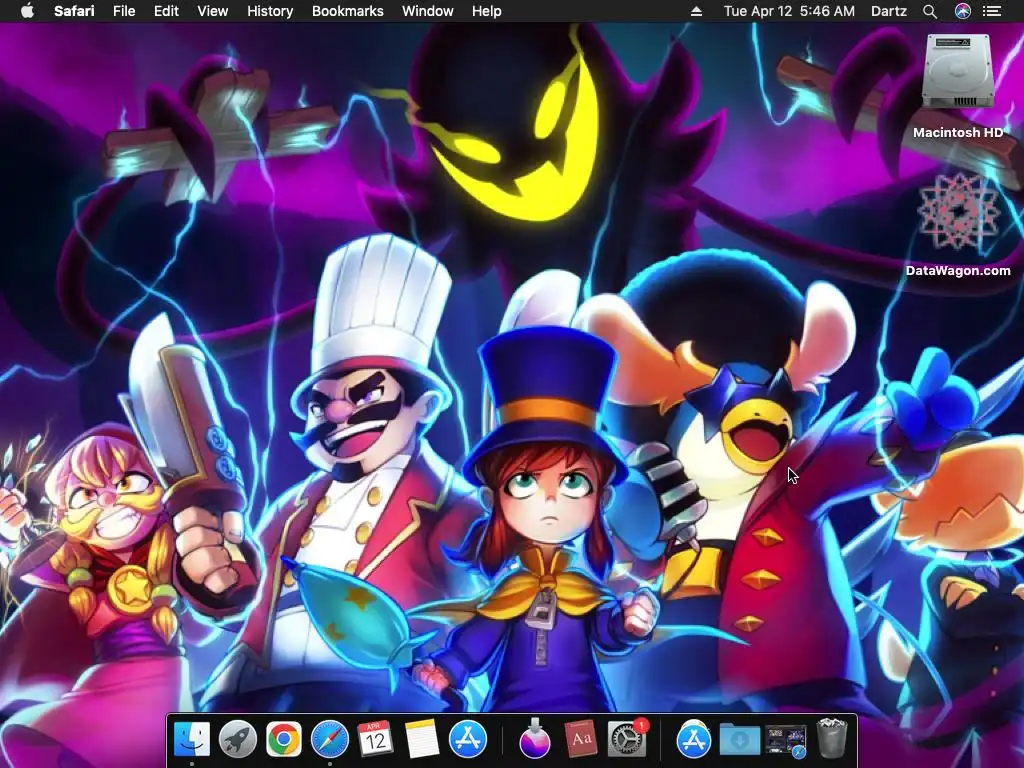Open the Help menu

[487, 11]
